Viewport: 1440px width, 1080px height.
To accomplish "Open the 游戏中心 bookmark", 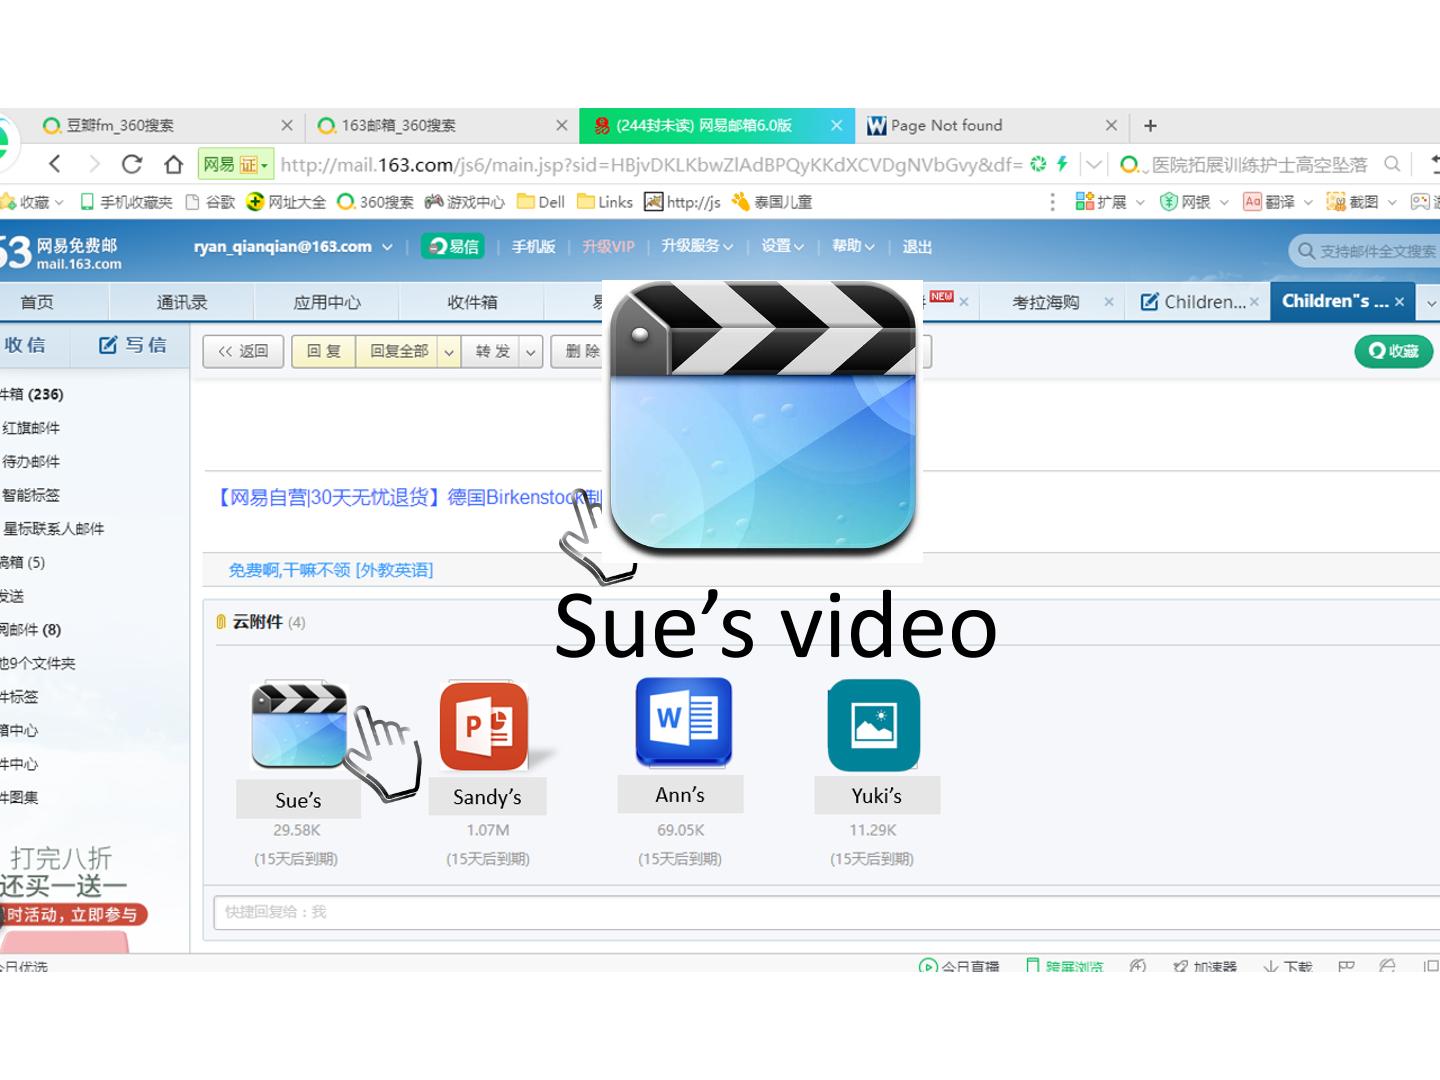I will (465, 202).
